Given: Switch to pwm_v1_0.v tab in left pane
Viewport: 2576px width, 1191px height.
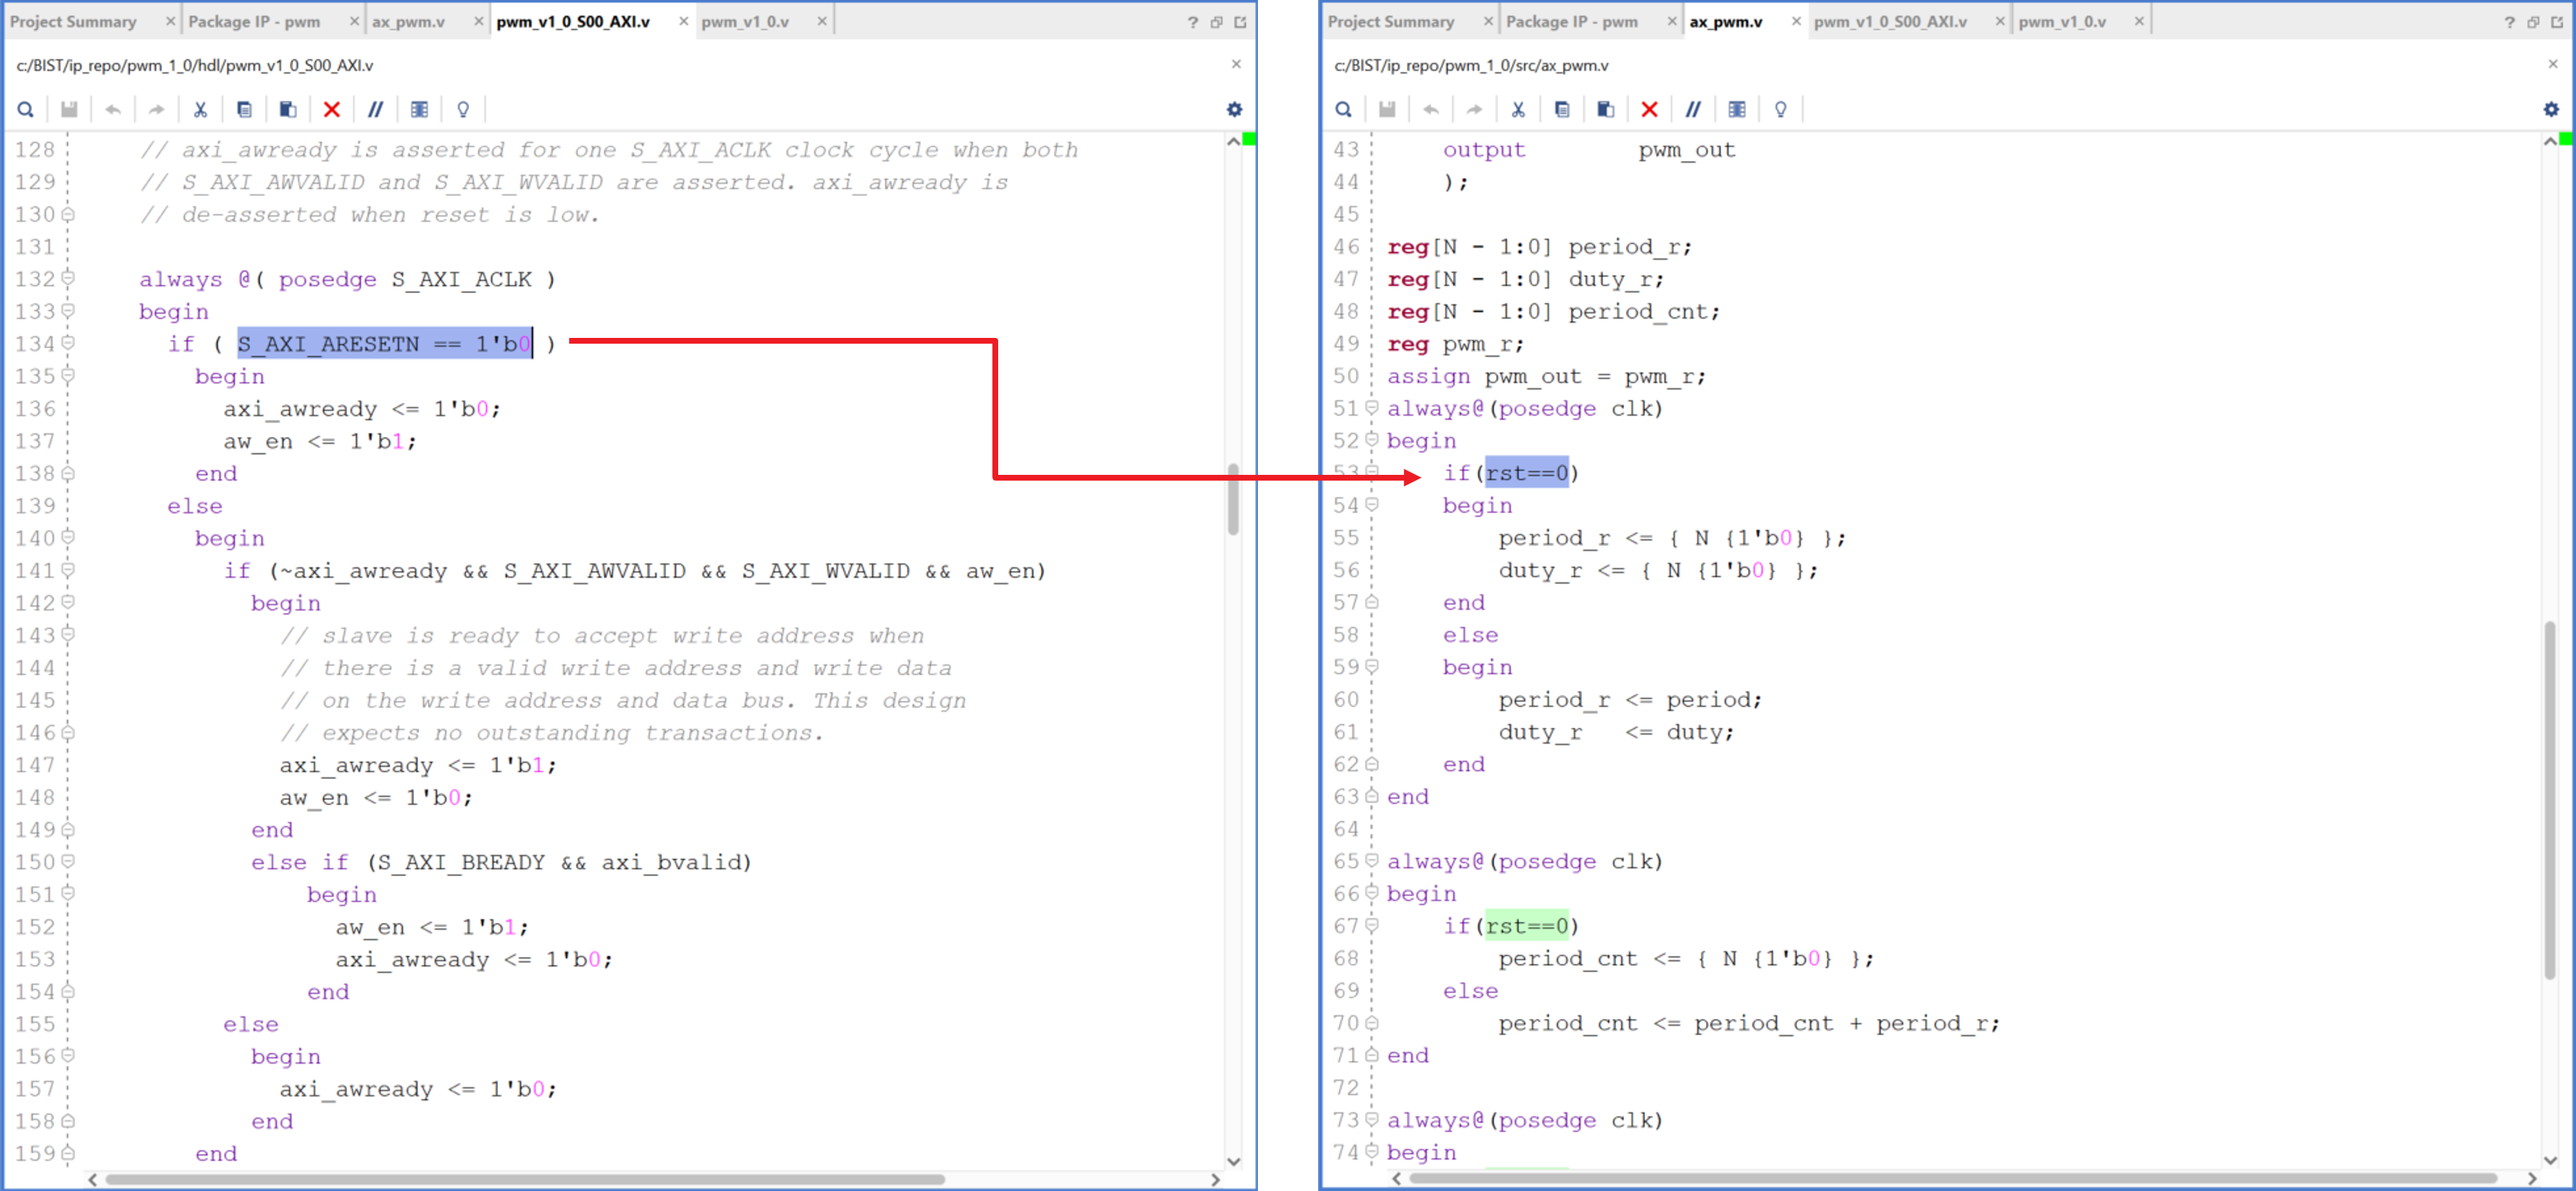Looking at the screenshot, I should pyautogui.click(x=745, y=21).
